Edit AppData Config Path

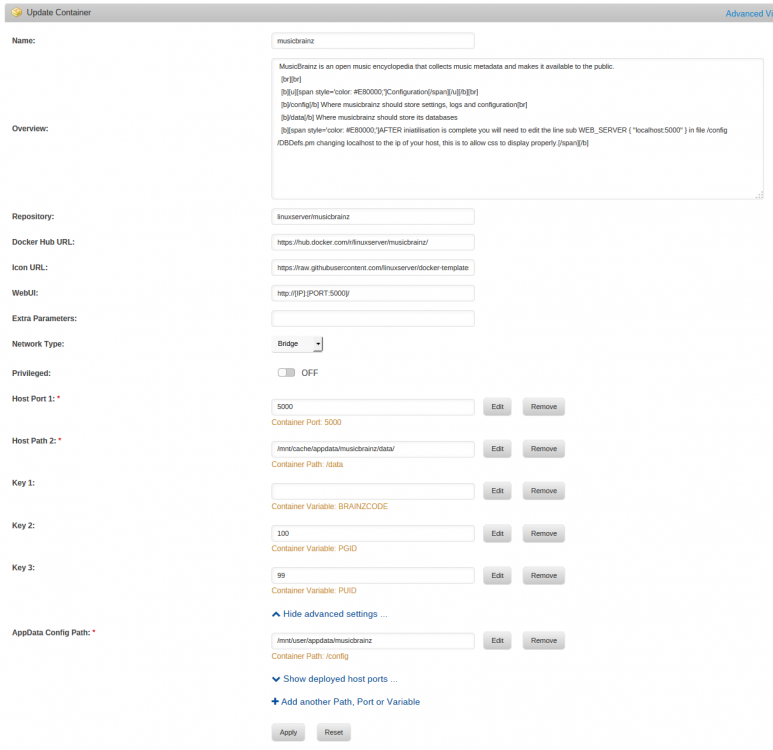click(x=497, y=641)
